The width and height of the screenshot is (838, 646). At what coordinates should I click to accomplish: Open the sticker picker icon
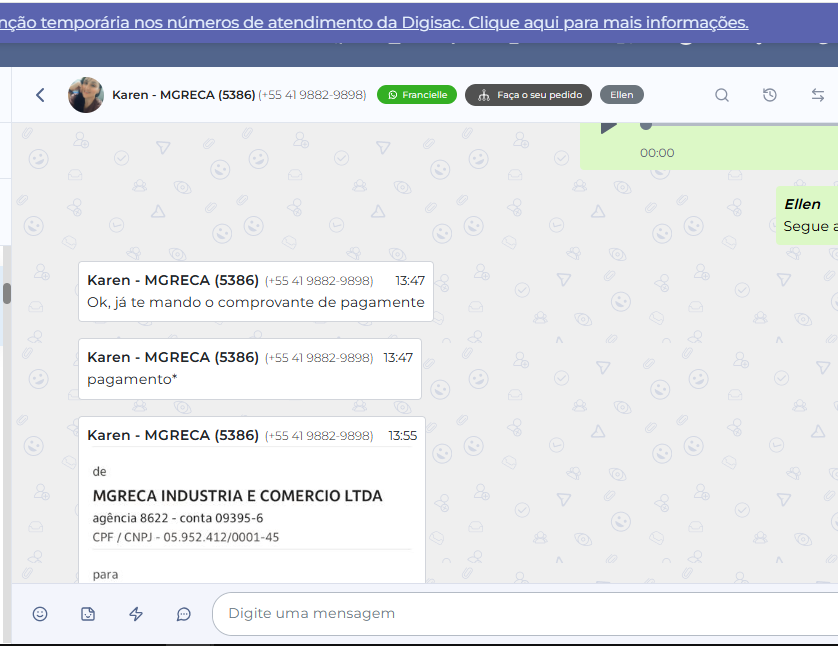(x=88, y=614)
